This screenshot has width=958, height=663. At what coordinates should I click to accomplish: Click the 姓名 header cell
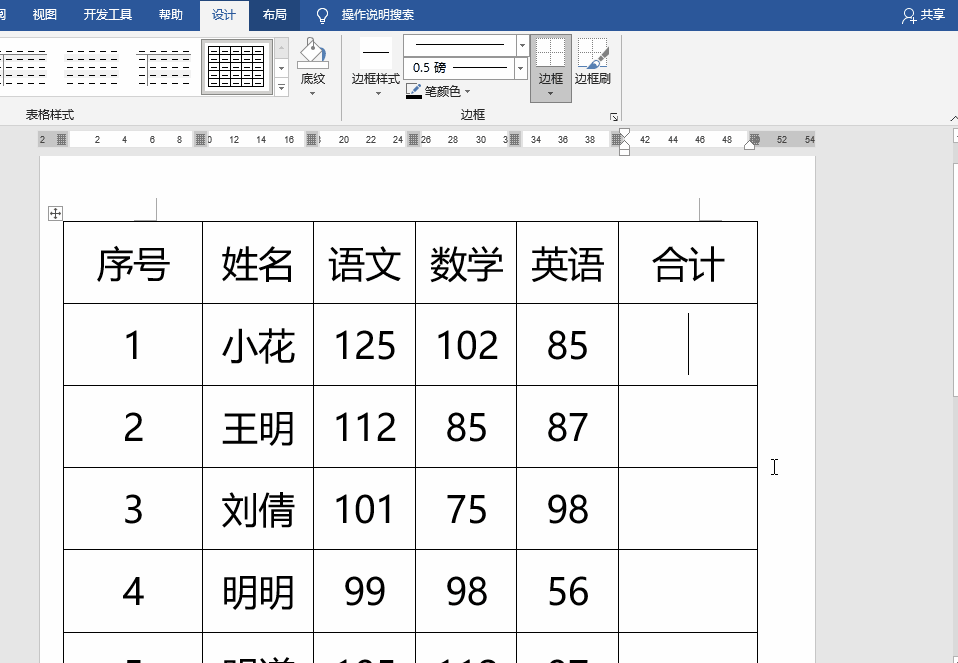(258, 263)
